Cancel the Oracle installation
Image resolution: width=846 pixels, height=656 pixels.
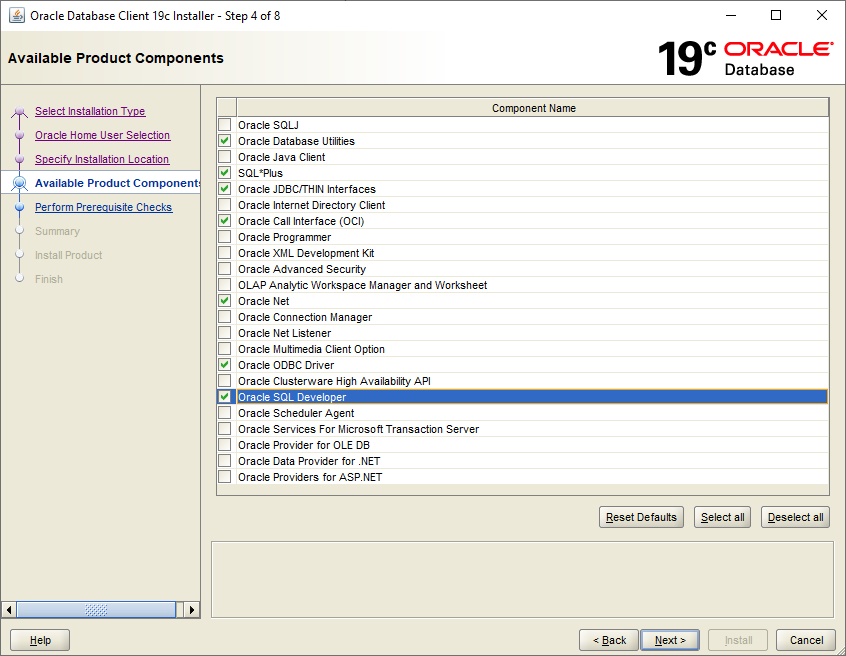806,640
